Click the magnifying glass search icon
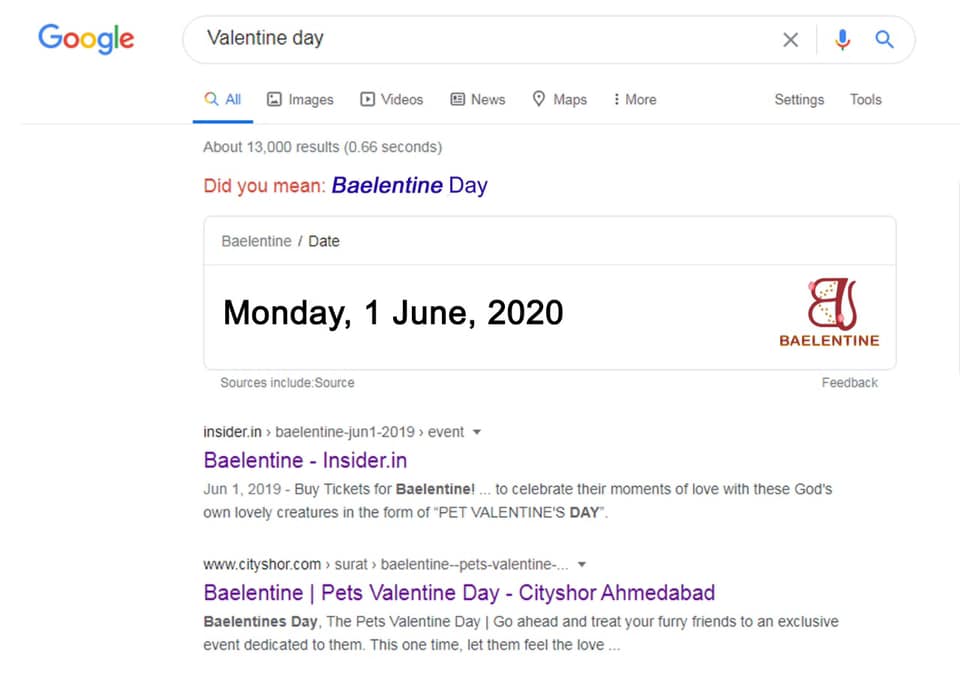The height and width of the screenshot is (678, 960). tap(884, 40)
